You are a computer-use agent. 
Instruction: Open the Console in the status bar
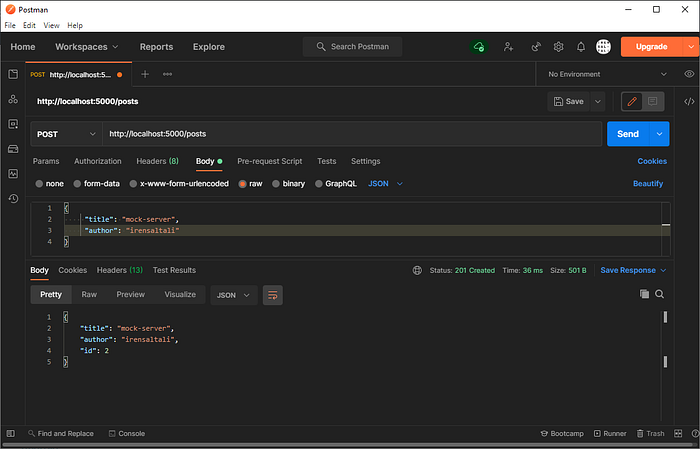pos(127,433)
